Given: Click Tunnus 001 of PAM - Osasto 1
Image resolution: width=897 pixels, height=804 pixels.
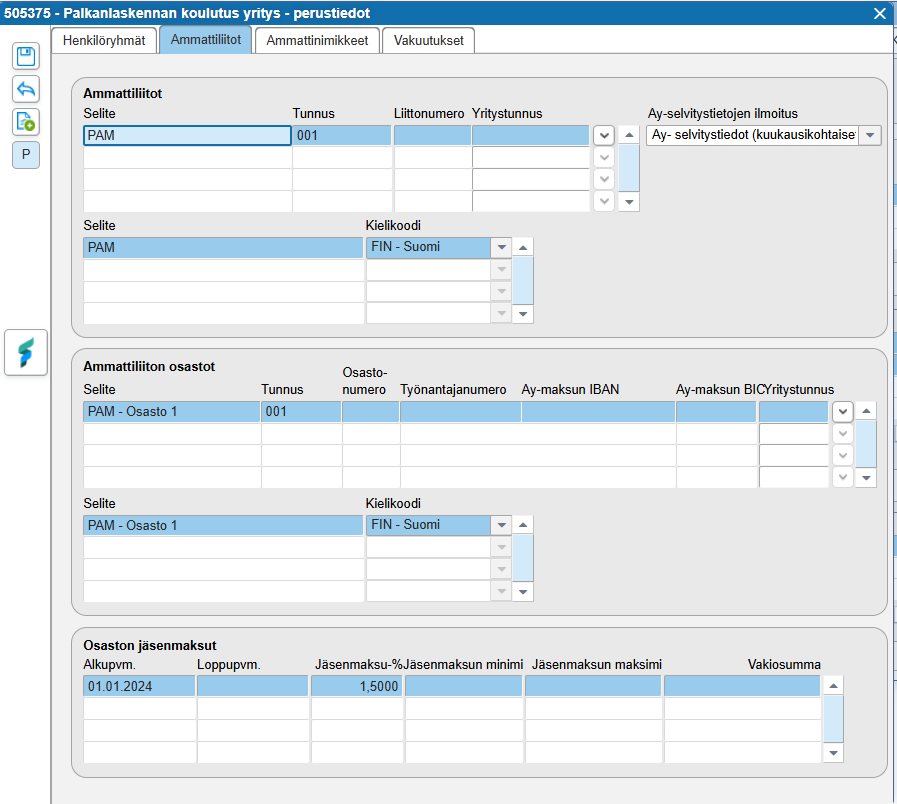Looking at the screenshot, I should tap(301, 411).
